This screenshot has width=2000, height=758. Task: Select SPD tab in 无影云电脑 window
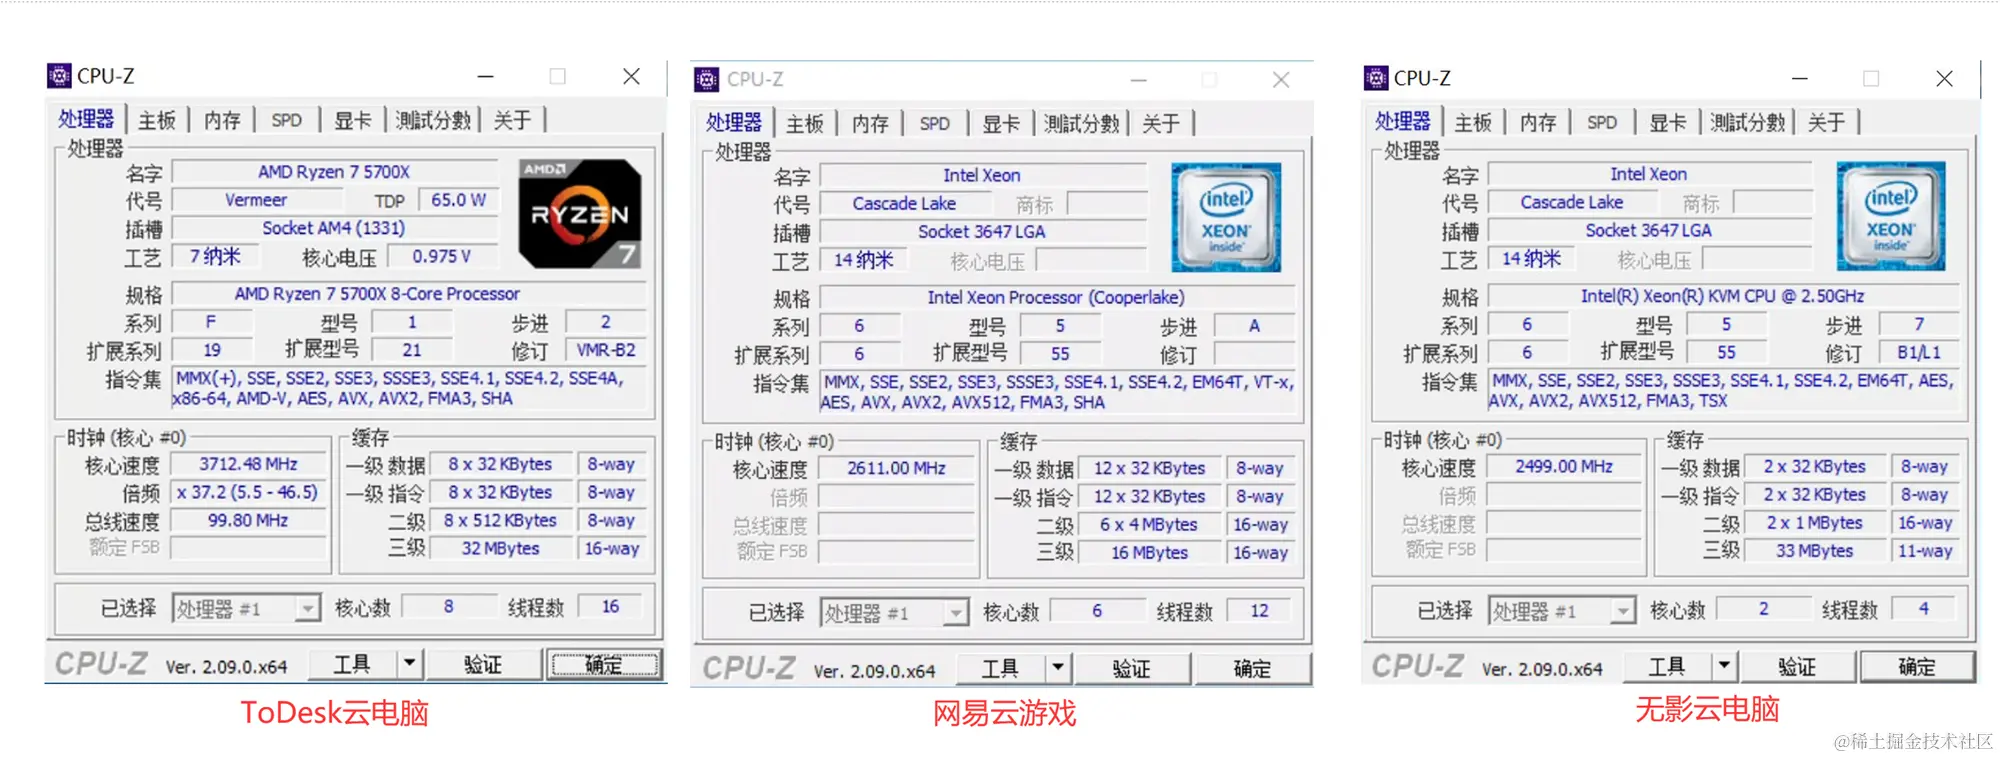[x=1602, y=122]
